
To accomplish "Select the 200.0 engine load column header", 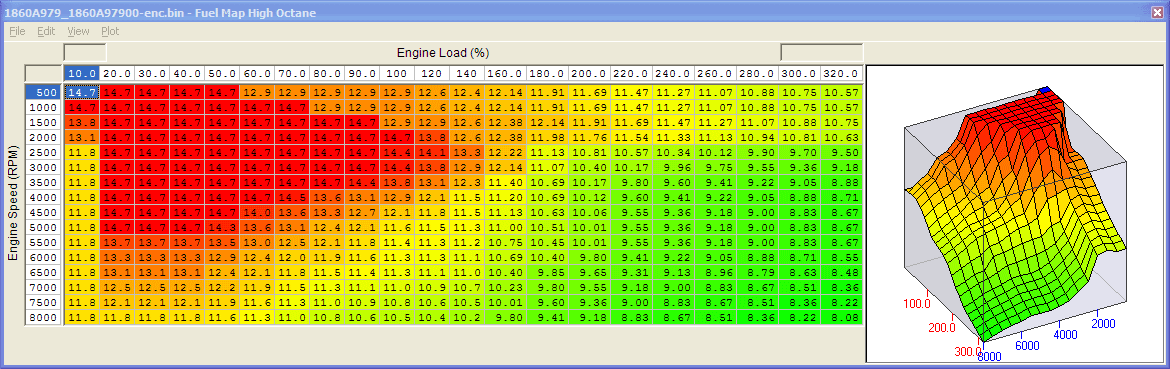I will tap(589, 74).
